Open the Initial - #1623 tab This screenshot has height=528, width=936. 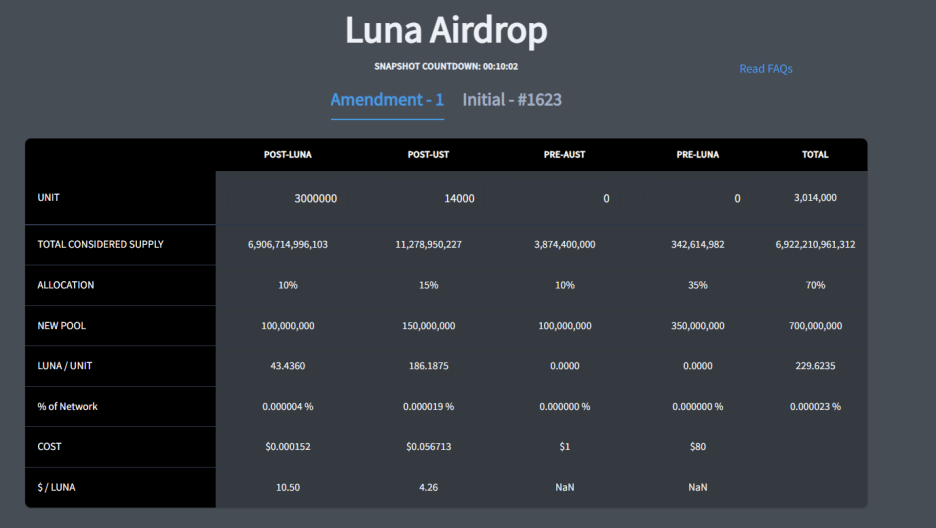coord(512,100)
